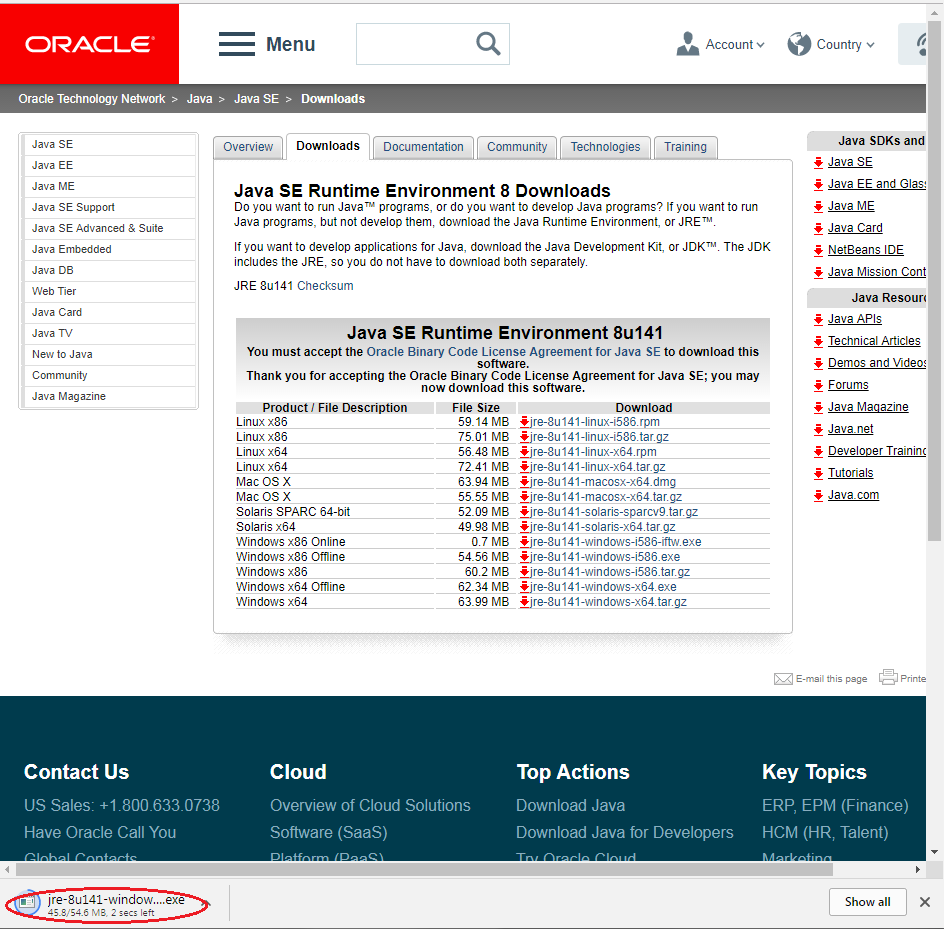Open the jre-8u141-windows download item

click(x=115, y=900)
